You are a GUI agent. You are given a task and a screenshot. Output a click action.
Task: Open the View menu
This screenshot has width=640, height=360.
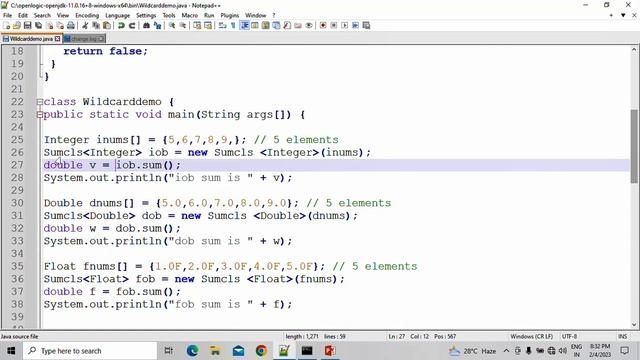pos(62,16)
